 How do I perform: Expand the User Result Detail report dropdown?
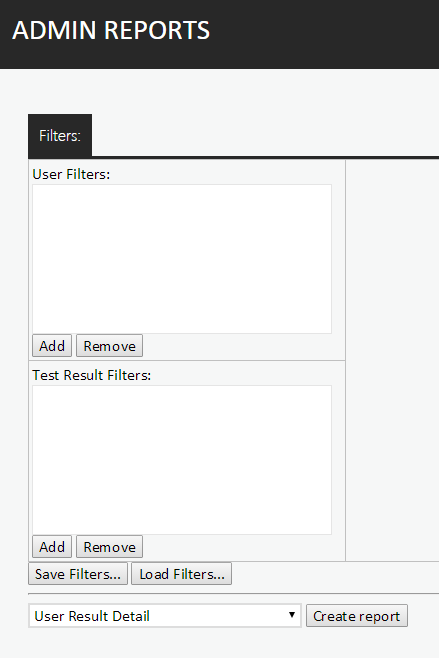[x=165, y=616]
